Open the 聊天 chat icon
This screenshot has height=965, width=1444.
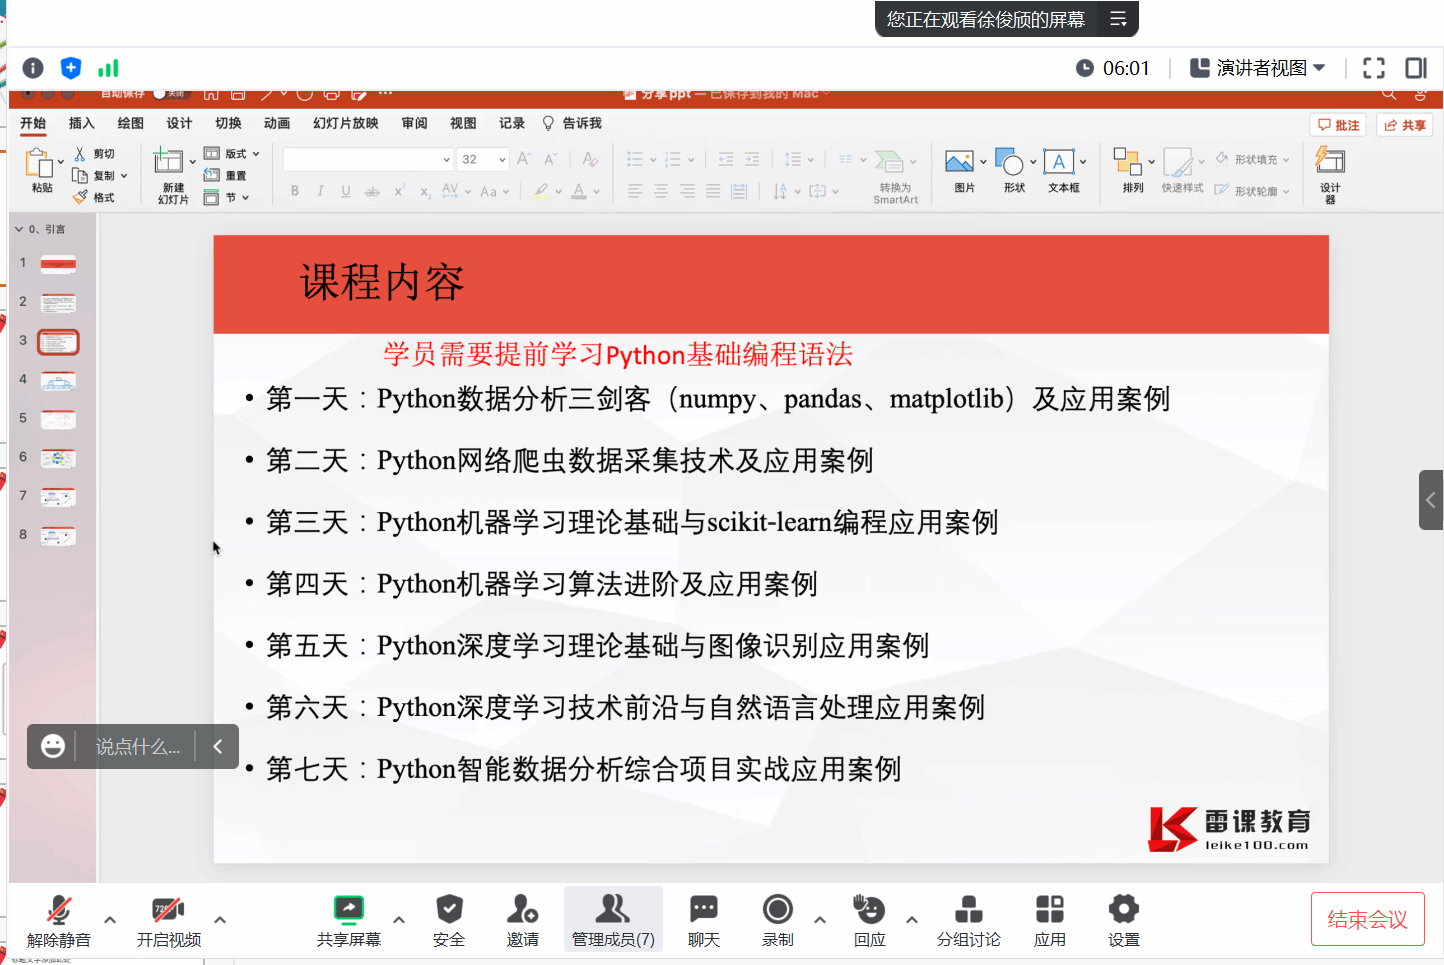click(x=703, y=910)
